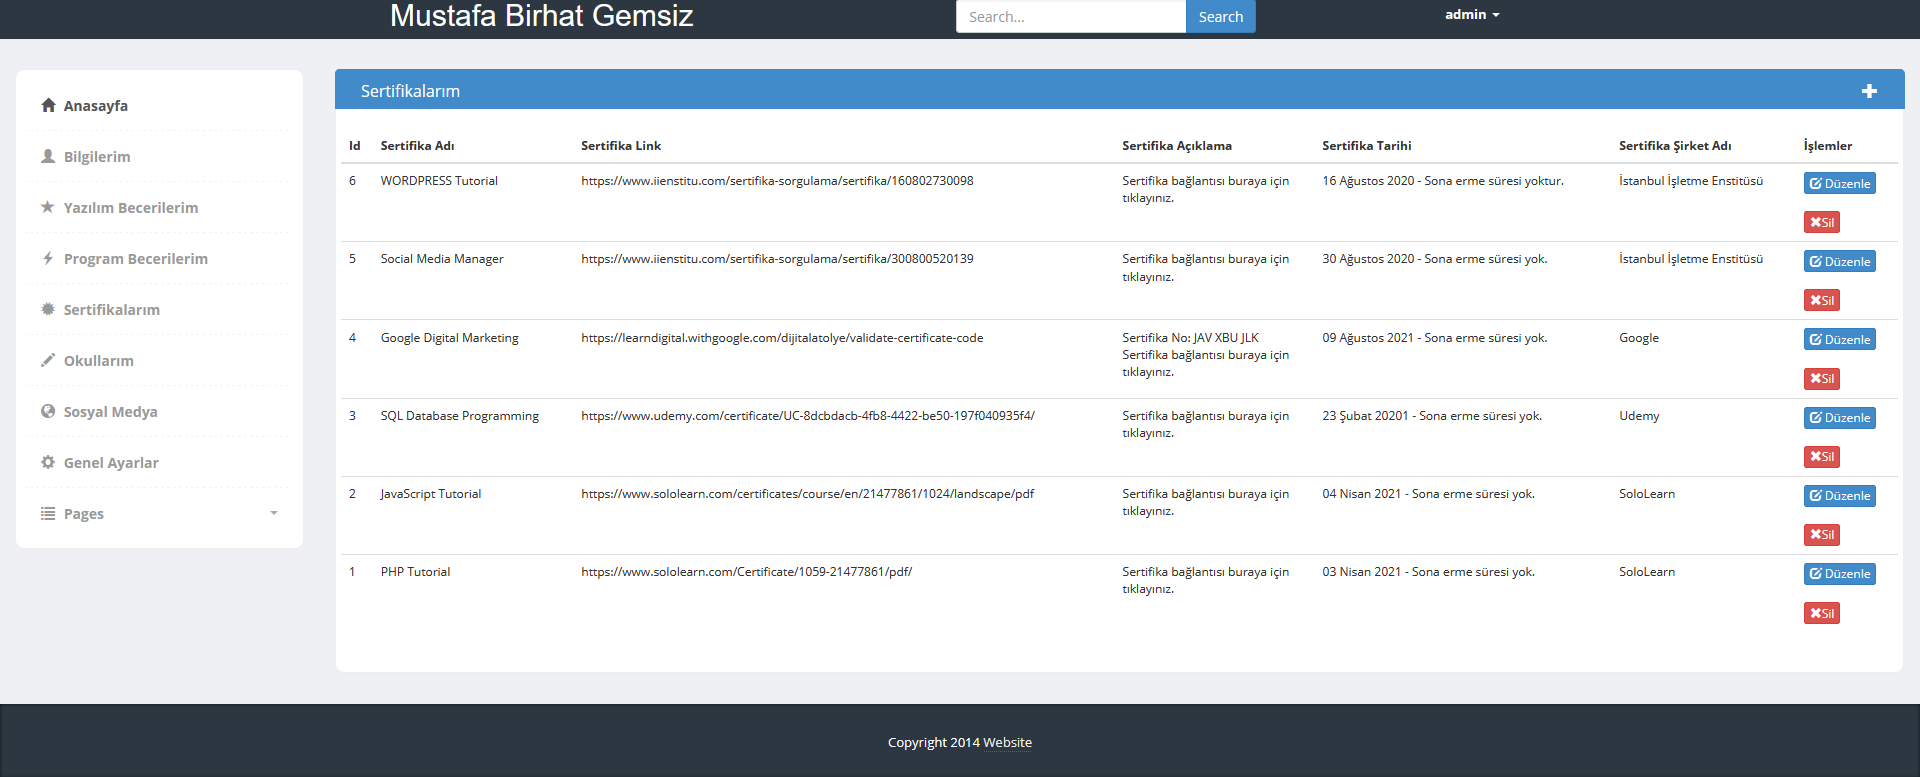Click the plus icon to add certificate
Image resolution: width=1920 pixels, height=777 pixels.
(1869, 91)
